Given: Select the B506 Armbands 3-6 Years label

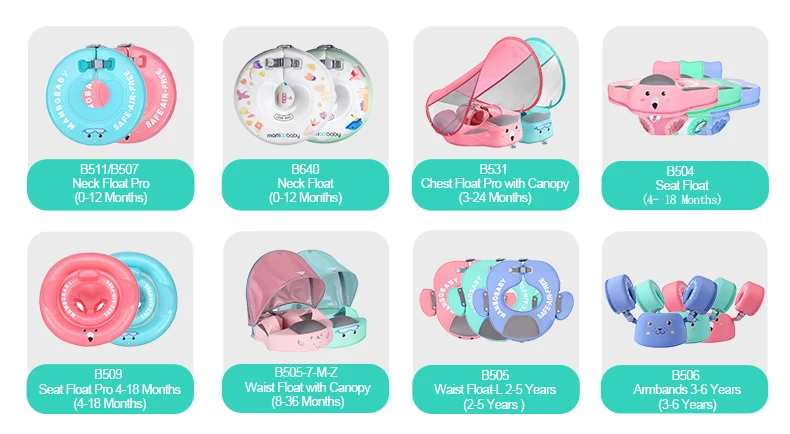Looking at the screenshot, I should point(685,390).
